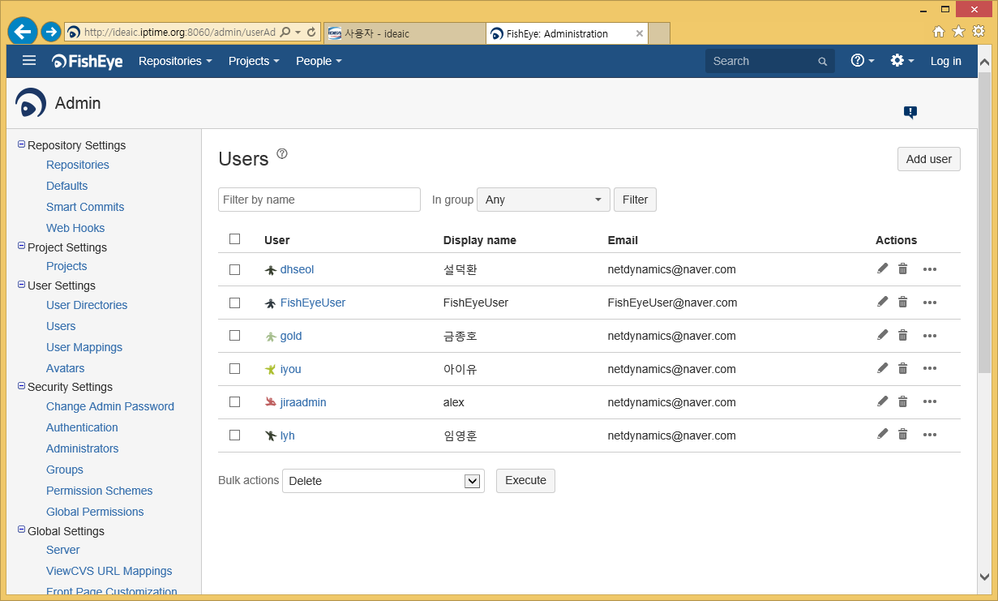Open the hamburger navigation menu
The height and width of the screenshot is (601, 998).
point(28,61)
